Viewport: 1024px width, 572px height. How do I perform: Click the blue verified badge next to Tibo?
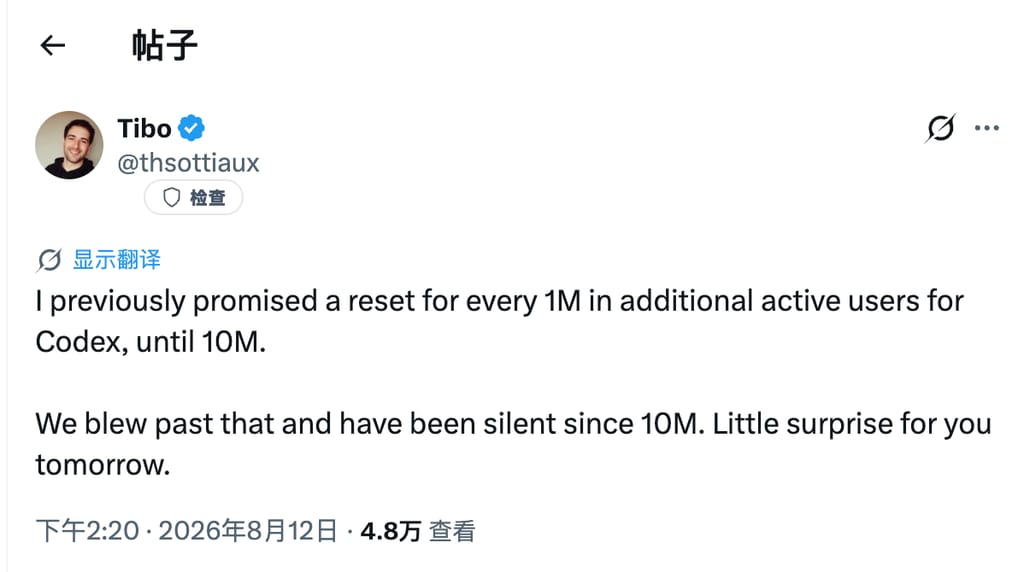point(191,128)
